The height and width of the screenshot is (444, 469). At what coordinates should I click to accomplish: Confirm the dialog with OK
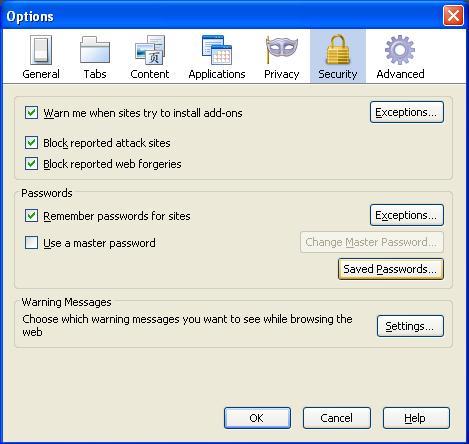point(257,418)
